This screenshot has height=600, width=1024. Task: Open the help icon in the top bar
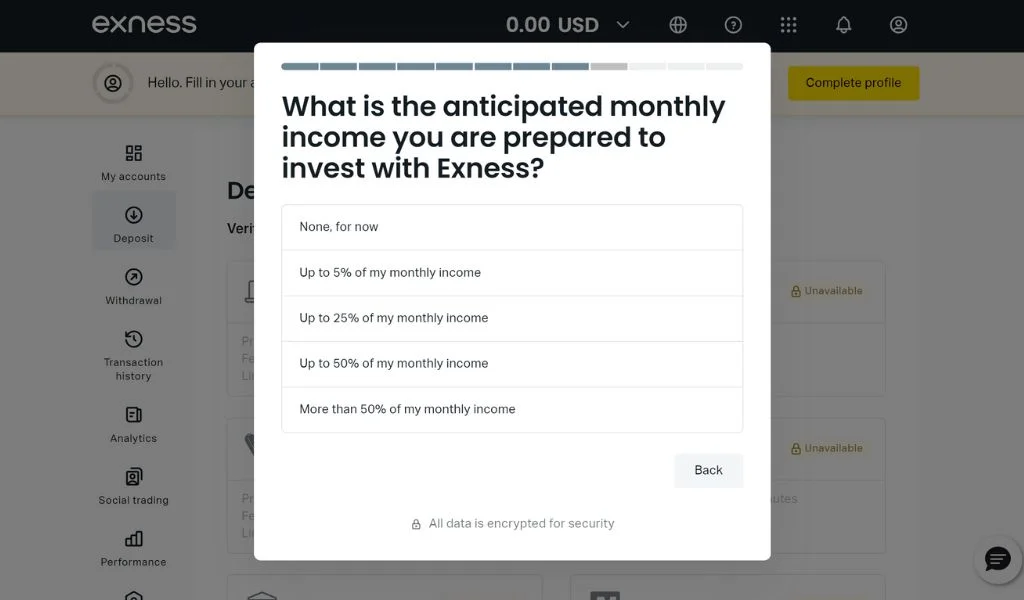(x=733, y=24)
